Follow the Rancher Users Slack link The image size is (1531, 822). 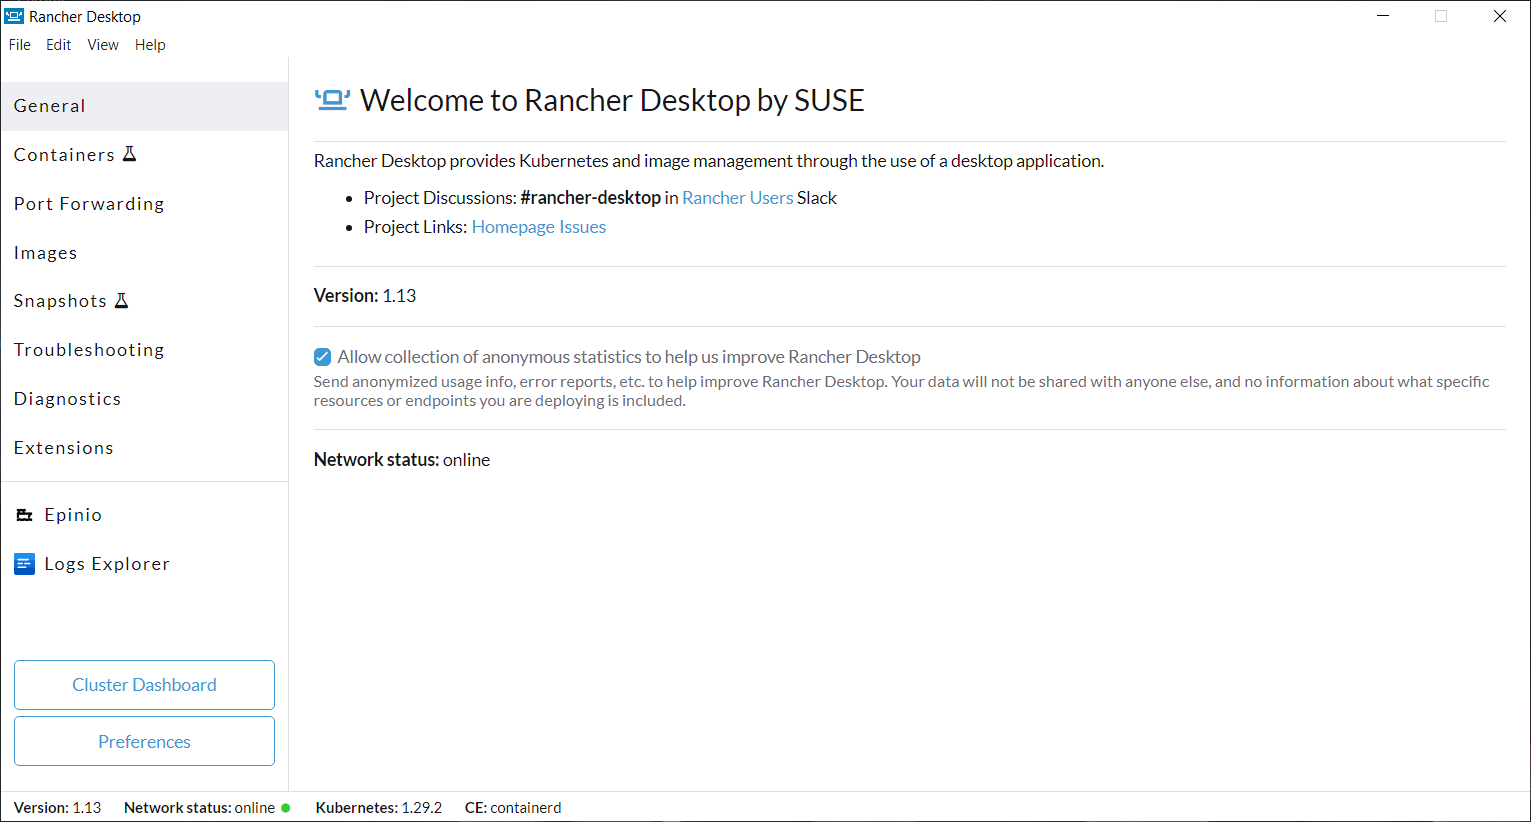[738, 198]
